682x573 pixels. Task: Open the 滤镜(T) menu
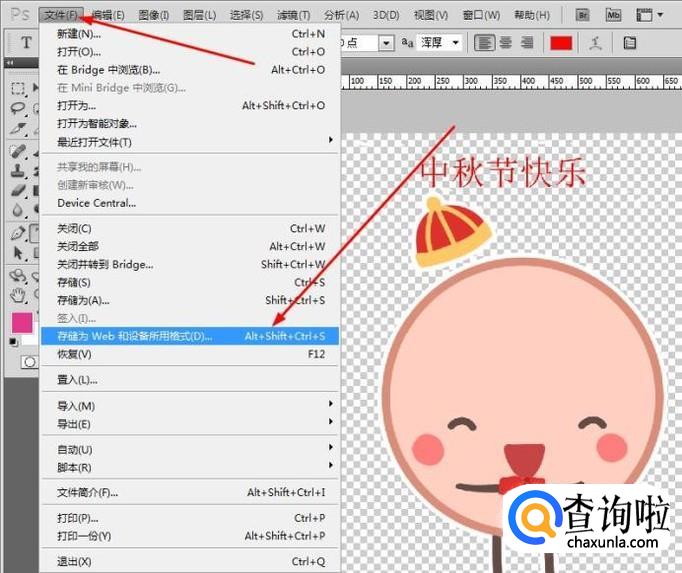tap(294, 15)
